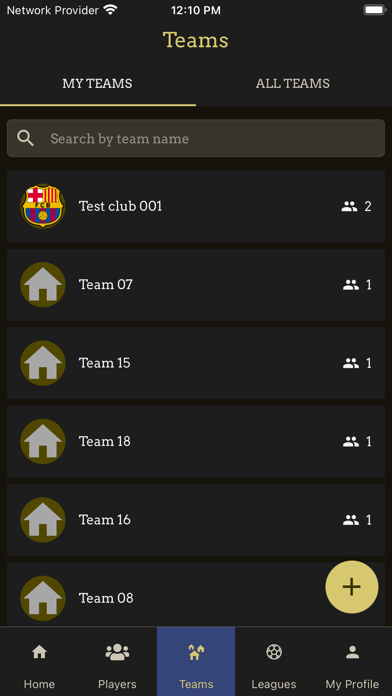The height and width of the screenshot is (696, 392).
Task: Open the Home tab icon
Action: (x=40, y=652)
